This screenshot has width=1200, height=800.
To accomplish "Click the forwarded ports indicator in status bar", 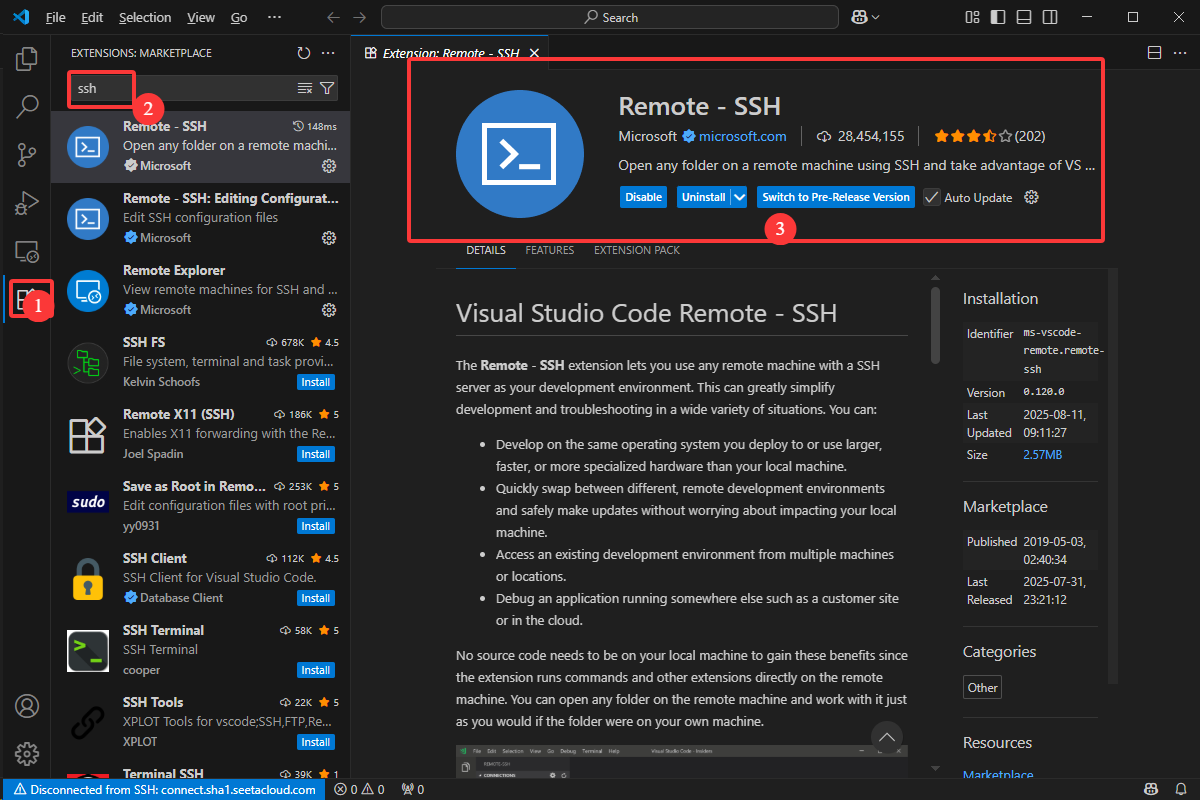I will (411, 789).
